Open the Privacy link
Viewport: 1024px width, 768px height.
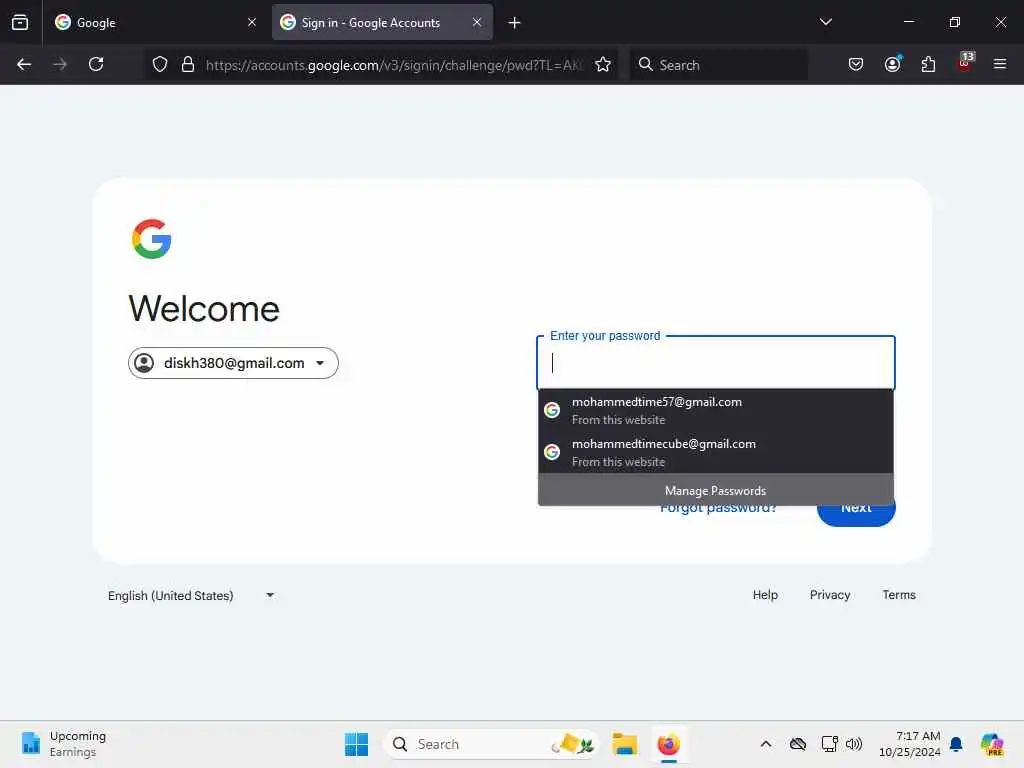[830, 595]
